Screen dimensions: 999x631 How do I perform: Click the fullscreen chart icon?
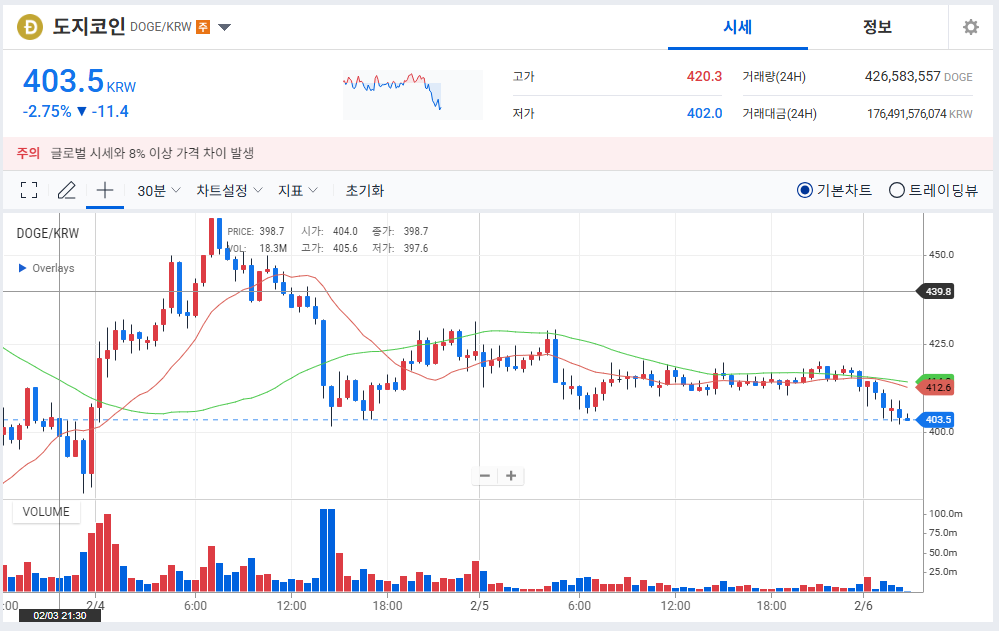coord(28,189)
